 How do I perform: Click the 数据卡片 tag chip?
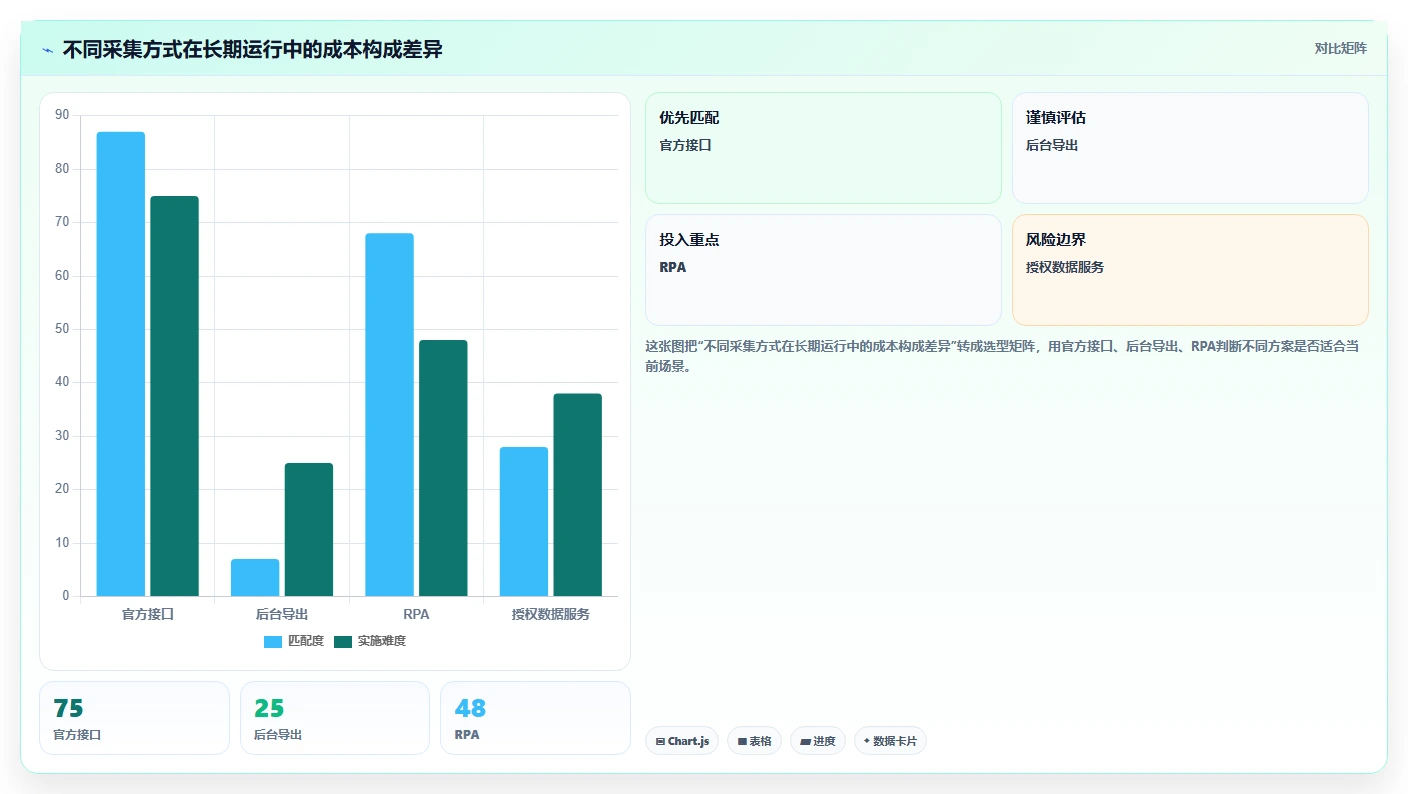click(x=890, y=741)
